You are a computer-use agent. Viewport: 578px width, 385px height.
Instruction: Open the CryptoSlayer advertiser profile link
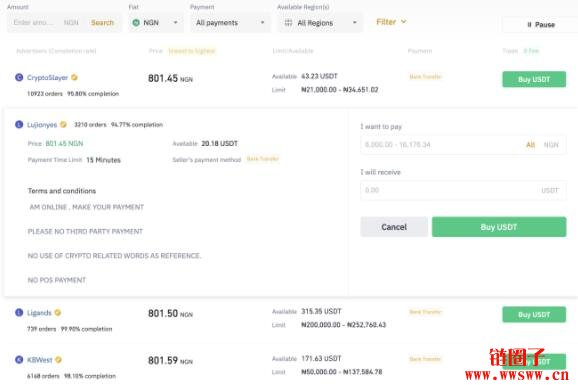click(x=48, y=77)
